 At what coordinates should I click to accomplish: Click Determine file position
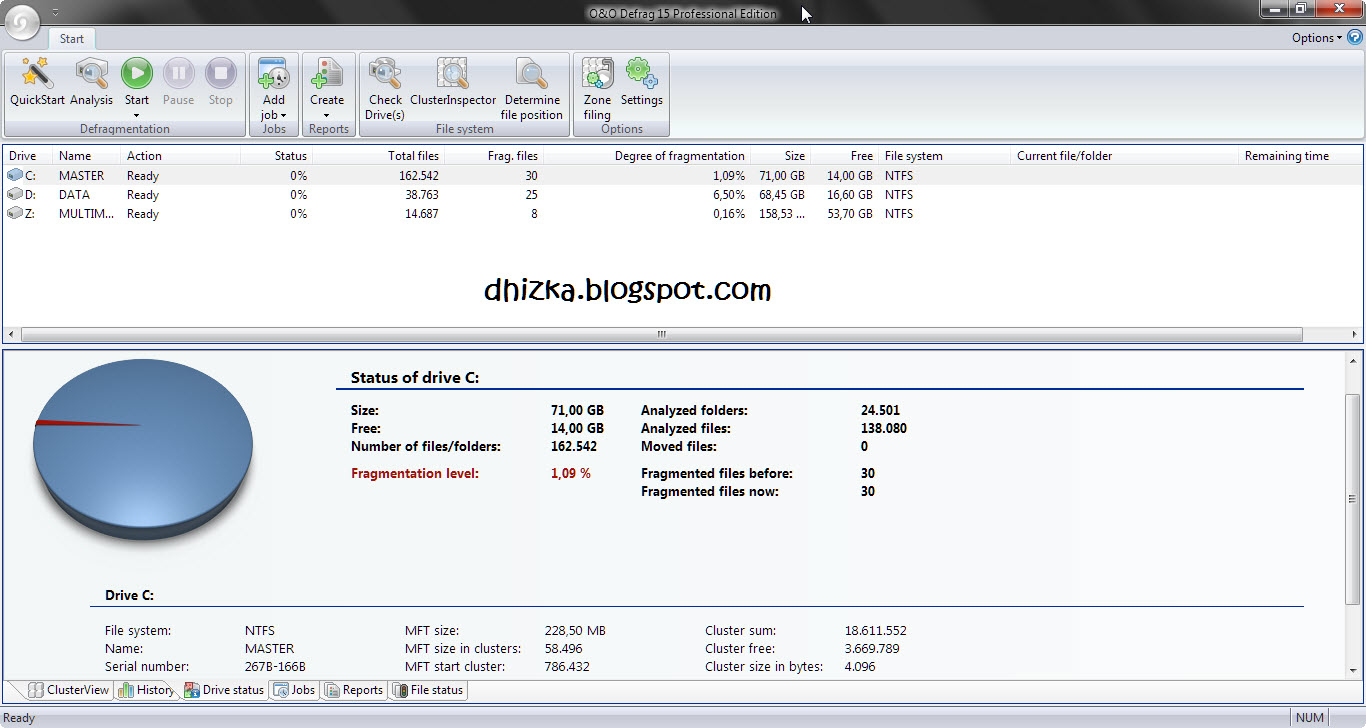coord(532,89)
